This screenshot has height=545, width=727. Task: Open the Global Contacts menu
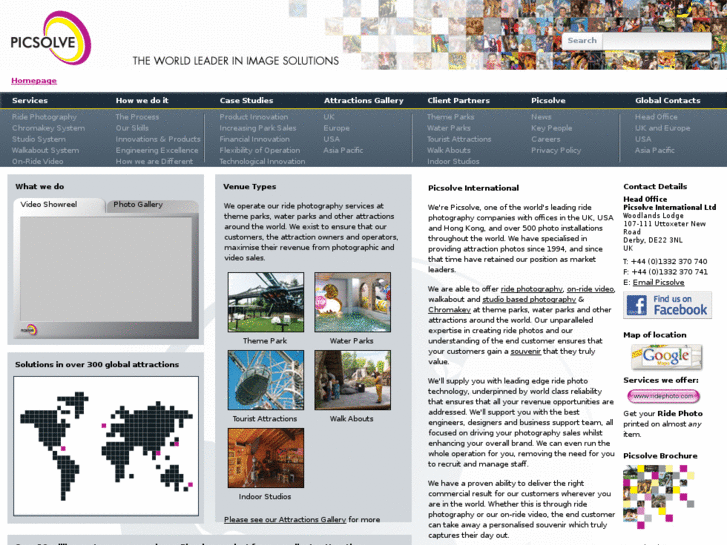668,100
